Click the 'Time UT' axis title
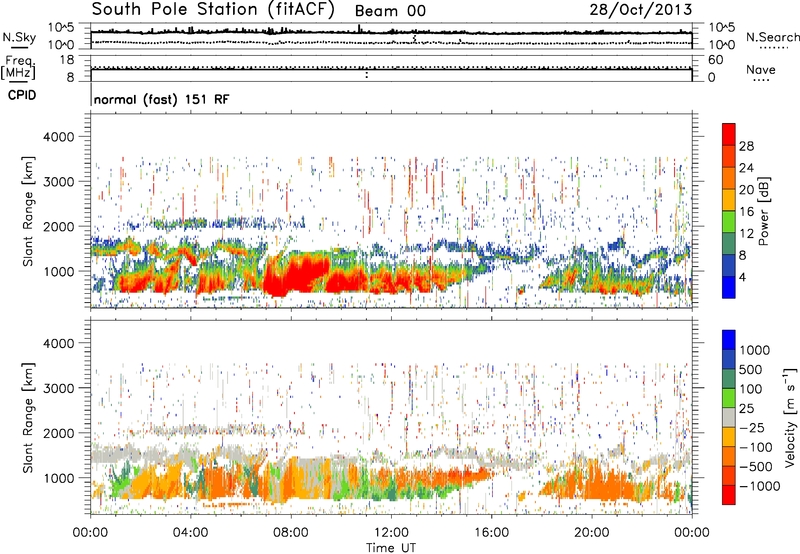Image resolution: width=800 pixels, height=554 pixels. click(x=391, y=548)
